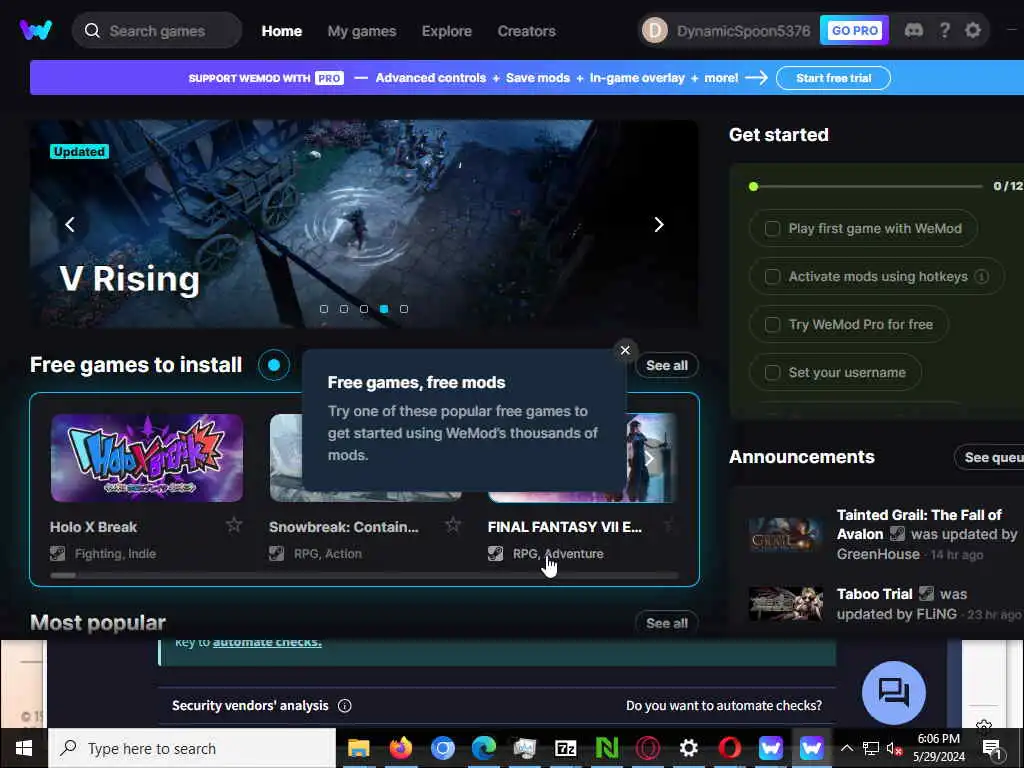Viewport: 1024px width, 768px height.
Task: Select the first carousel dot indicator
Action: [324, 309]
